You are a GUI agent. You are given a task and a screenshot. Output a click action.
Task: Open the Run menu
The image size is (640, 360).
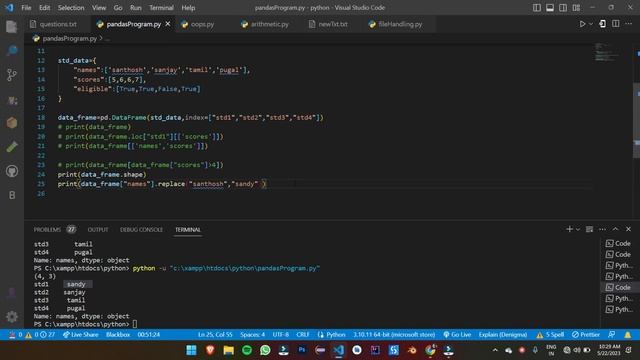(136, 8)
